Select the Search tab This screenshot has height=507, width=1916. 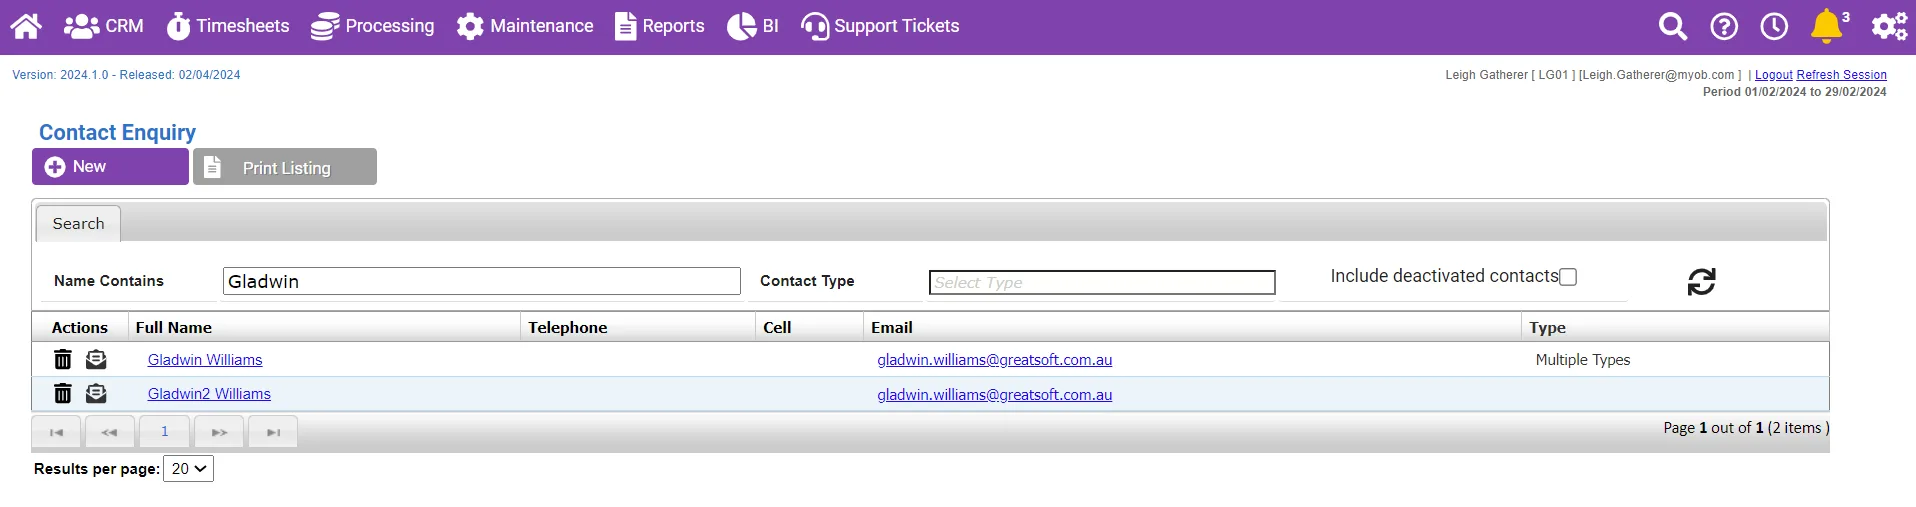[78, 224]
